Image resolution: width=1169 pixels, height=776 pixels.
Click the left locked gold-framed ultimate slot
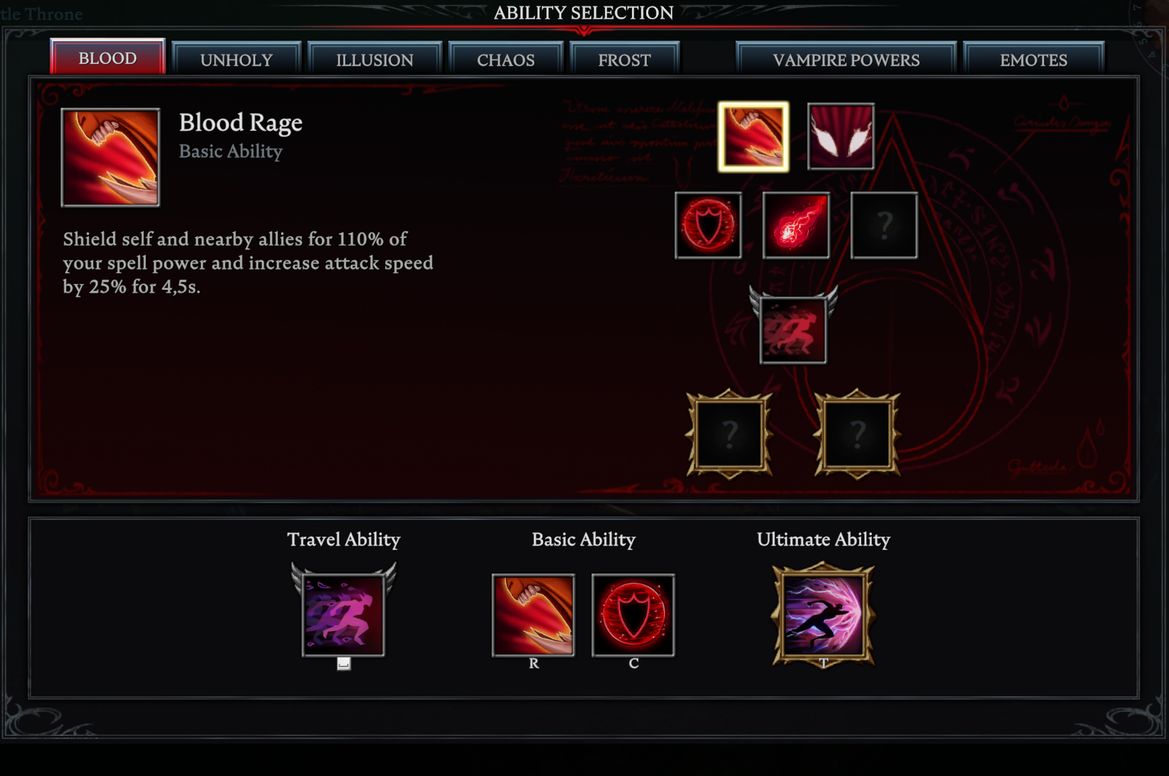(728, 433)
